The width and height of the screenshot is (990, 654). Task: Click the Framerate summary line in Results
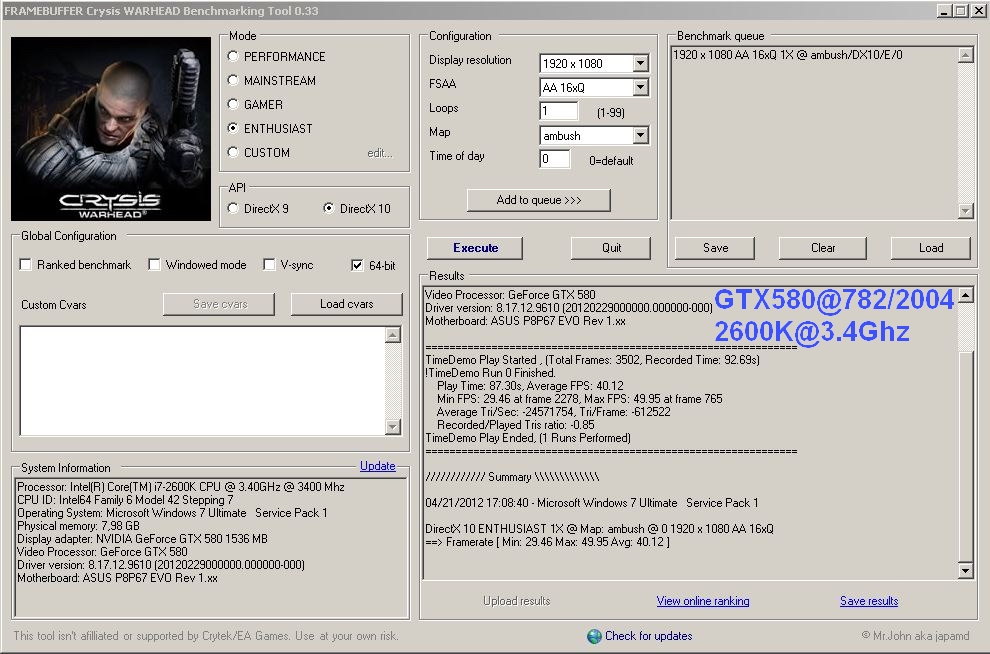pos(547,542)
